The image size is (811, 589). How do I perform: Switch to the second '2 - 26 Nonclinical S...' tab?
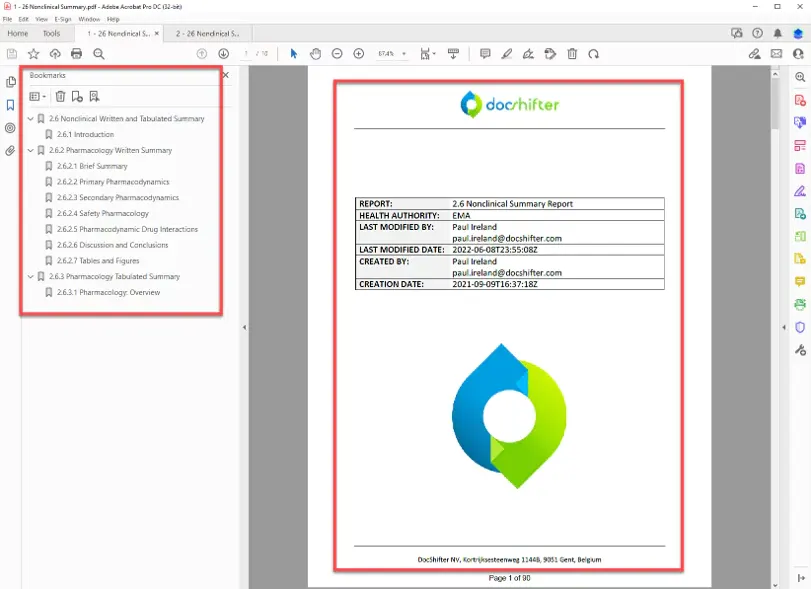(x=207, y=34)
